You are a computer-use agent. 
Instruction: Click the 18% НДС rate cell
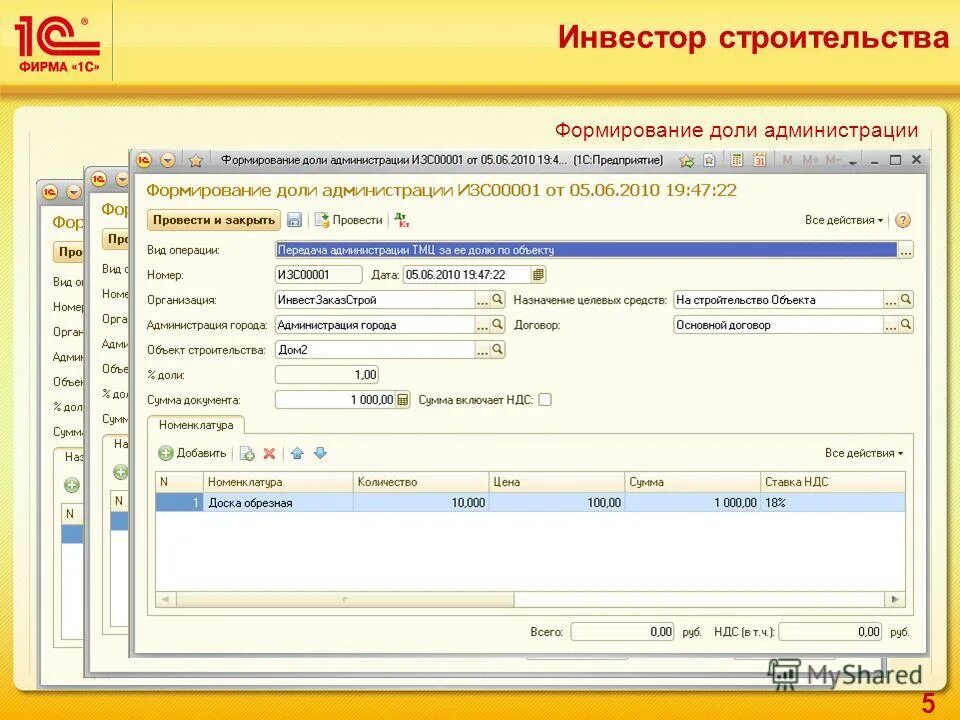click(x=833, y=503)
